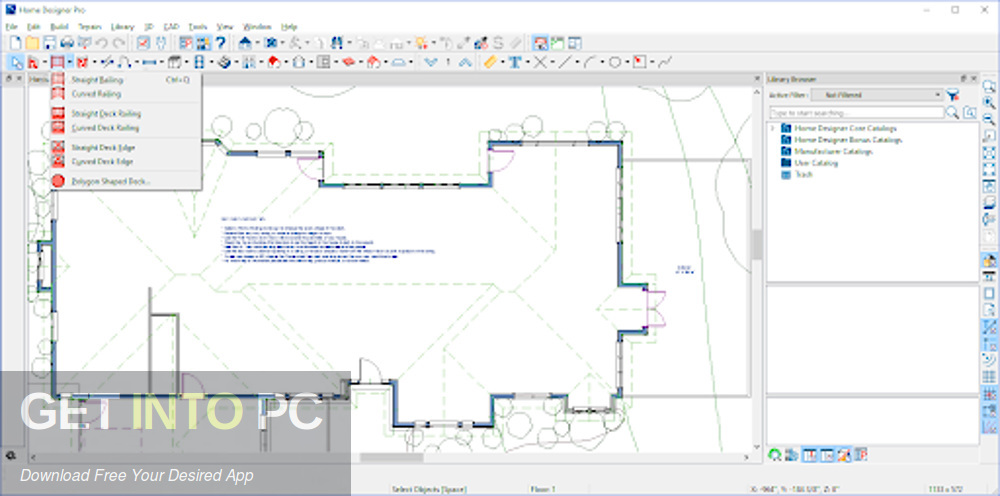This screenshot has width=1000, height=496.
Task: Click the New Plan page icon
Action: [15, 43]
